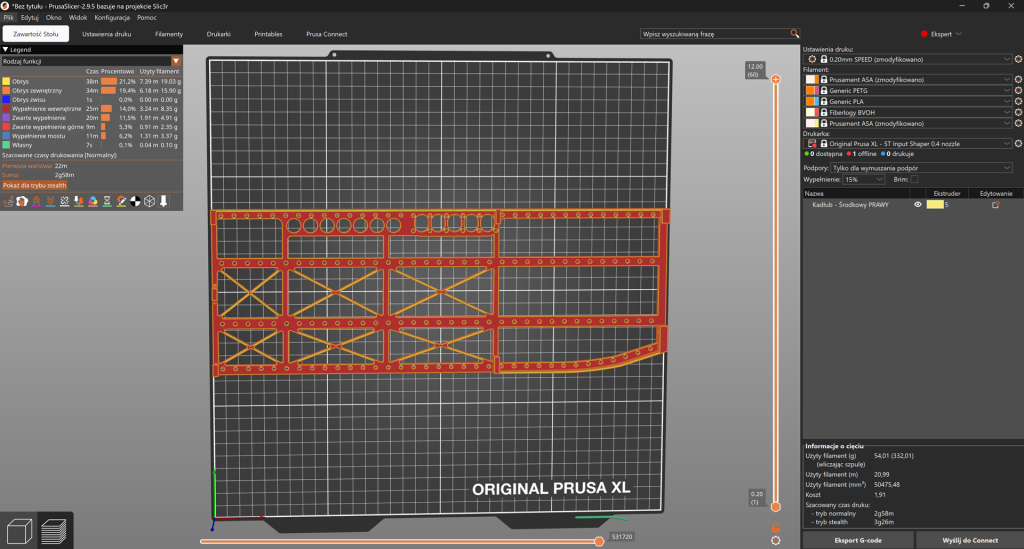Open Podpory supports dropdown
The image size is (1024, 549).
tap(921, 168)
